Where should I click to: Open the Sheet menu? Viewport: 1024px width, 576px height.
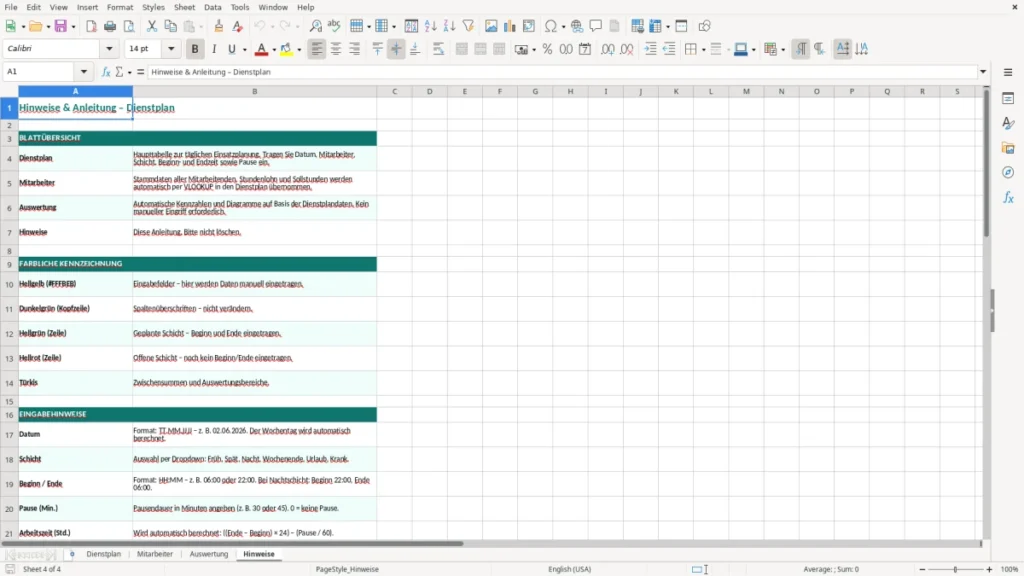tap(184, 7)
